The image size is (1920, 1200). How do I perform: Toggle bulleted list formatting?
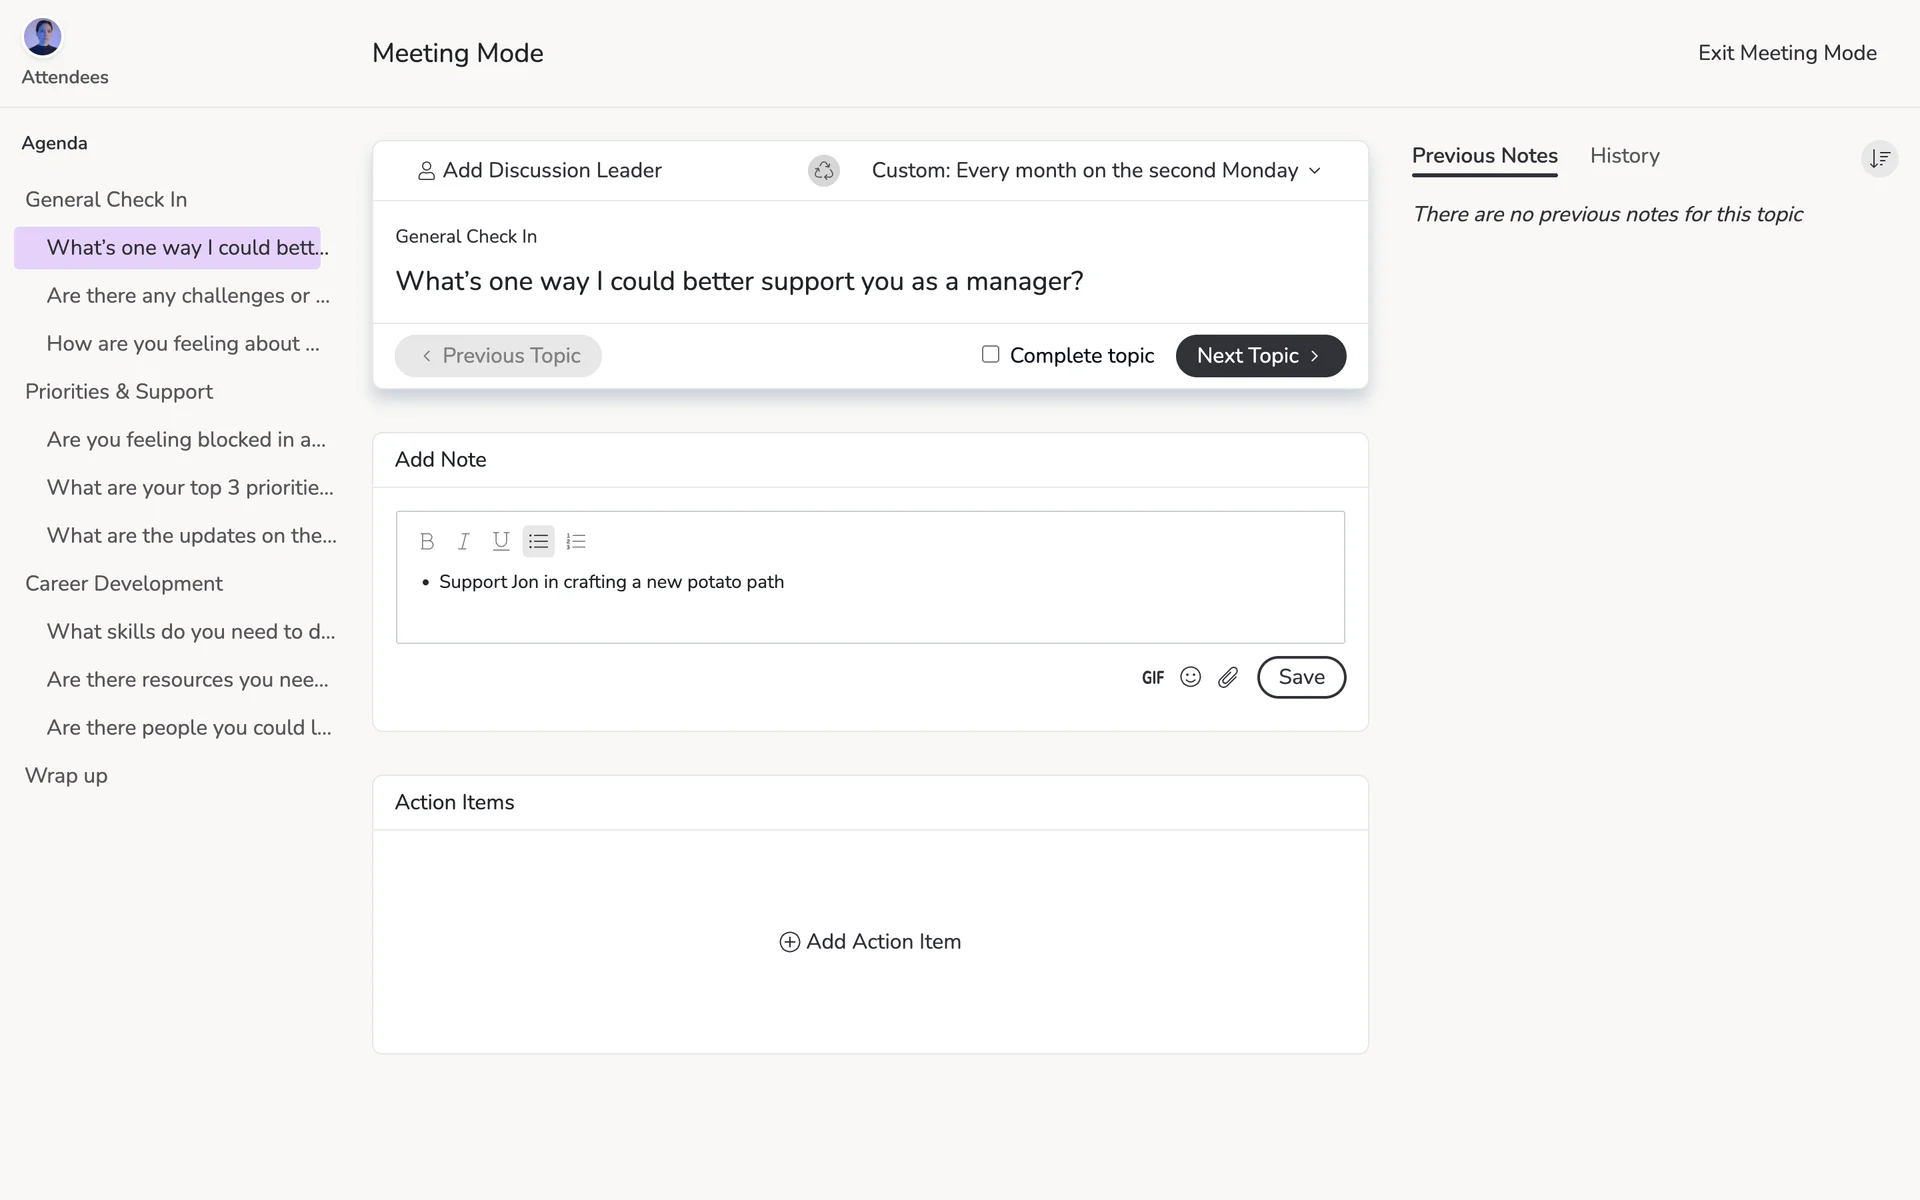click(x=538, y=542)
